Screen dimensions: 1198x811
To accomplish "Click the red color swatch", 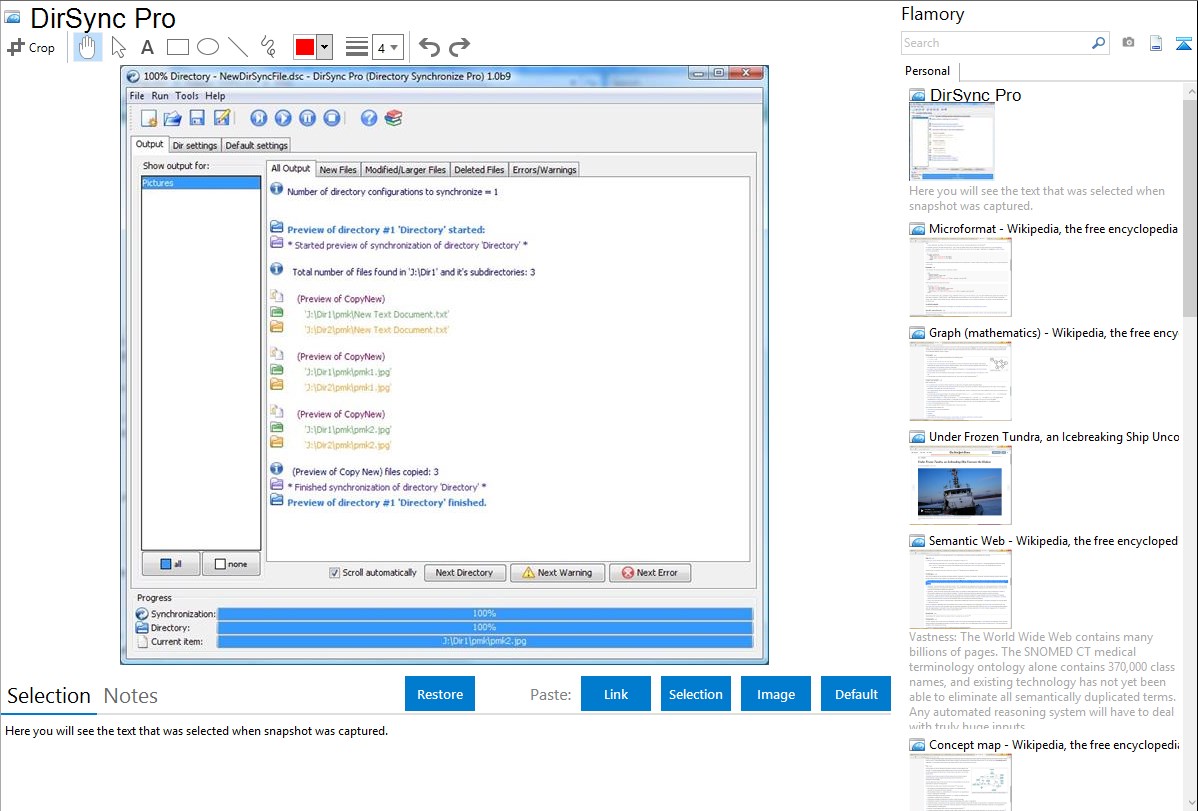I will [x=305, y=47].
